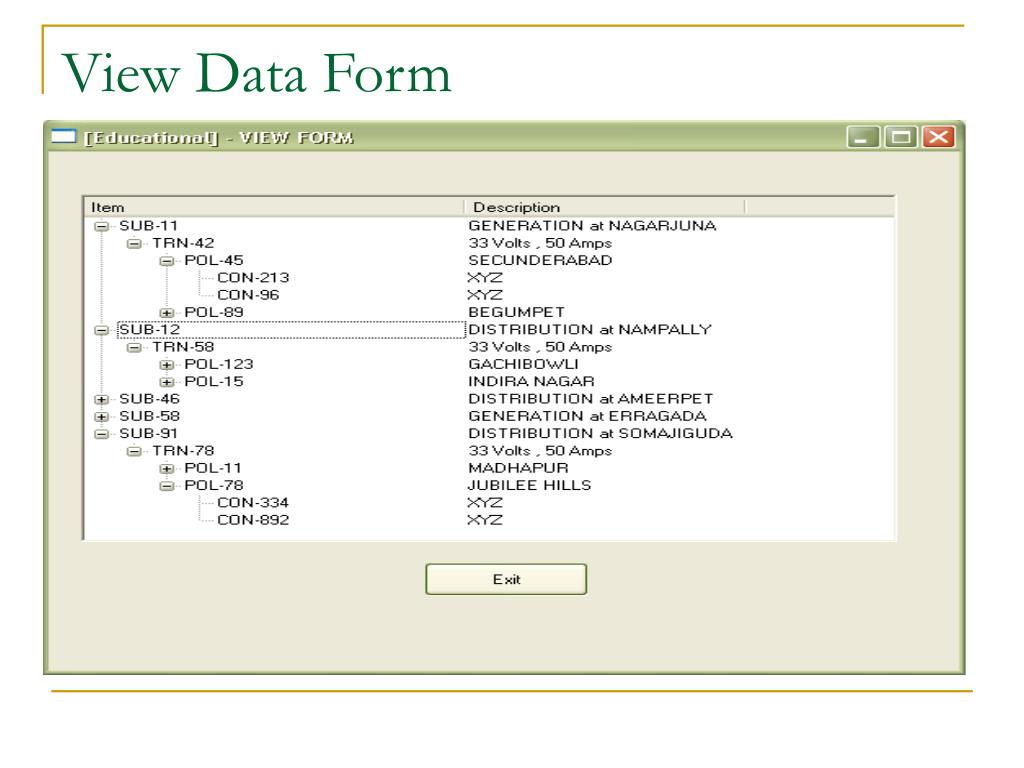Viewport: 1024px width, 768px height.
Task: Click description 'GACHIBOWLI'
Action: pos(523,364)
